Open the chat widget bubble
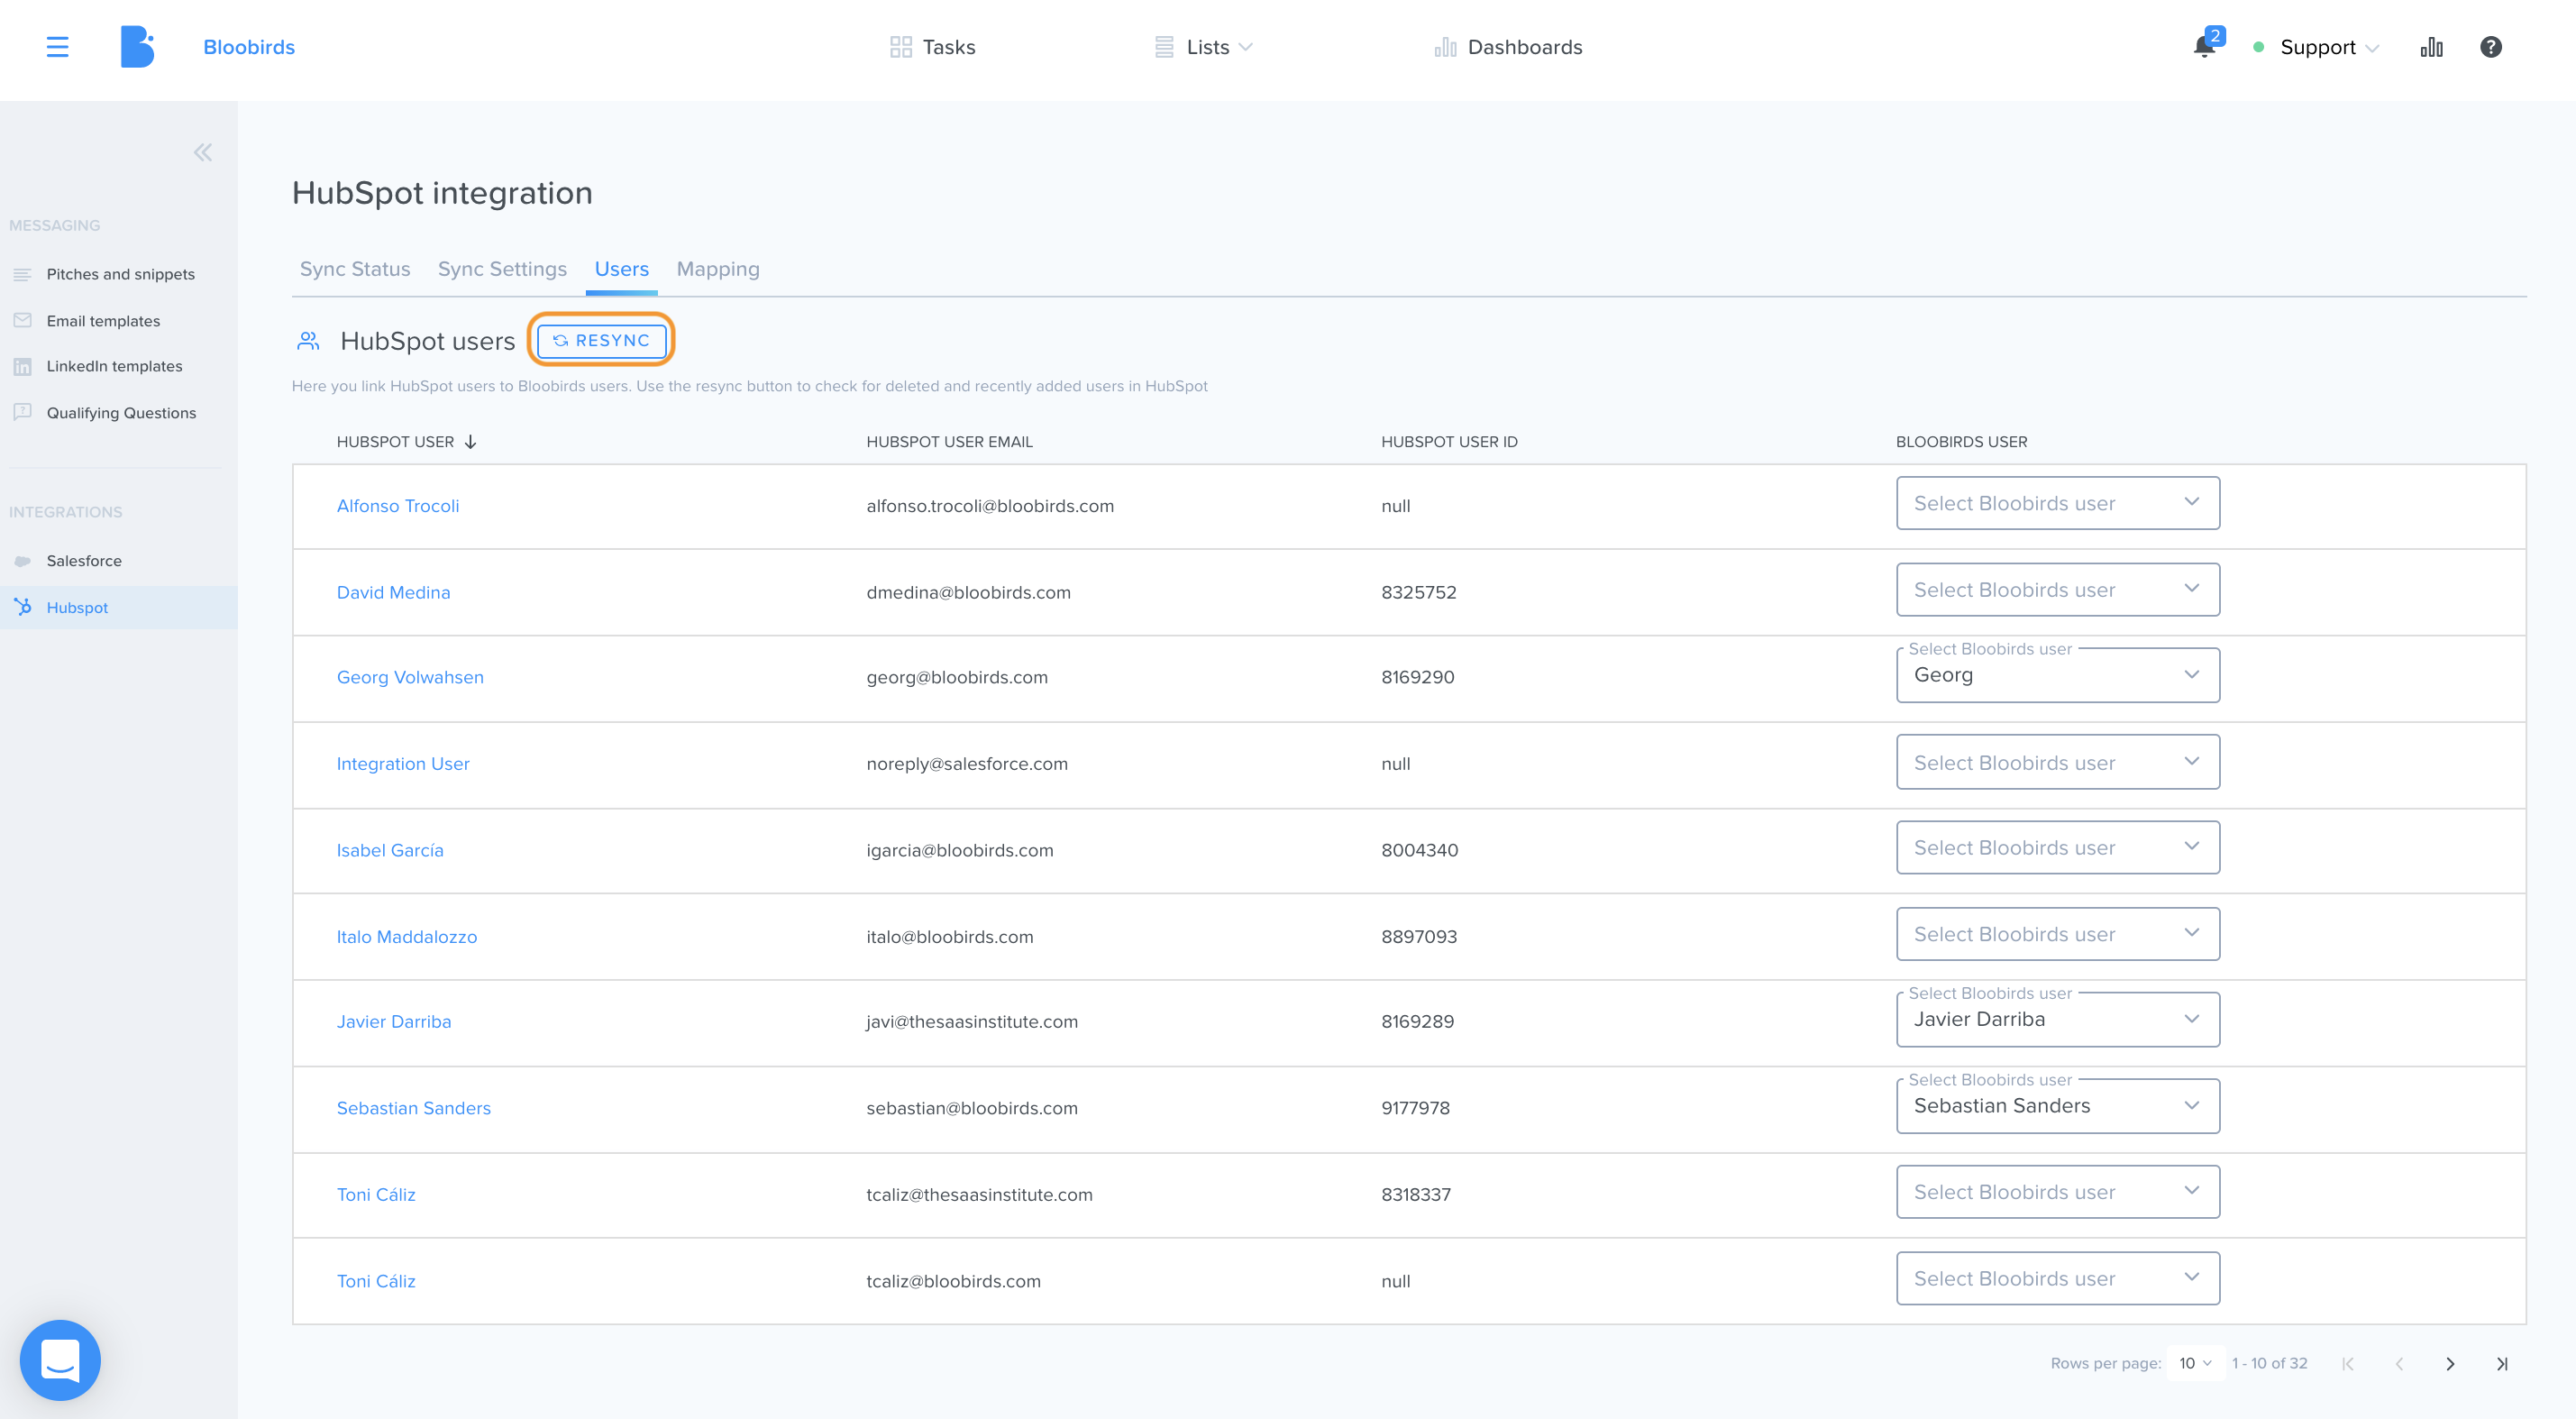Screen dimensions: 2576x1419 coord(60,1360)
